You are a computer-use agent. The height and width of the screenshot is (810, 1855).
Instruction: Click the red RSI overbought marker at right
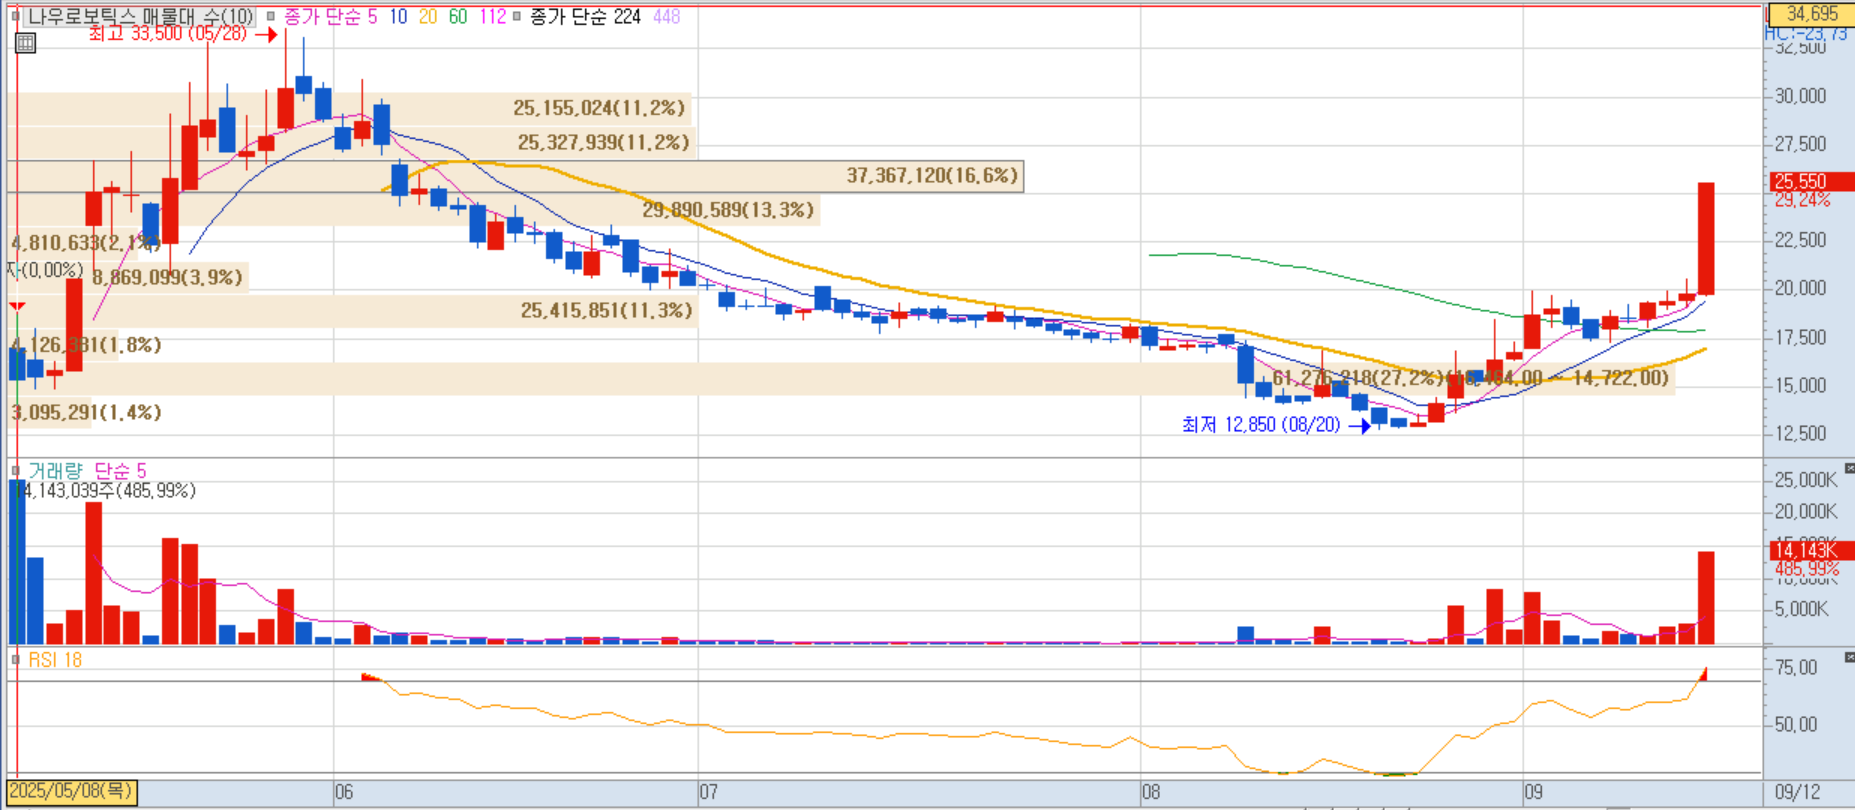[1703, 675]
